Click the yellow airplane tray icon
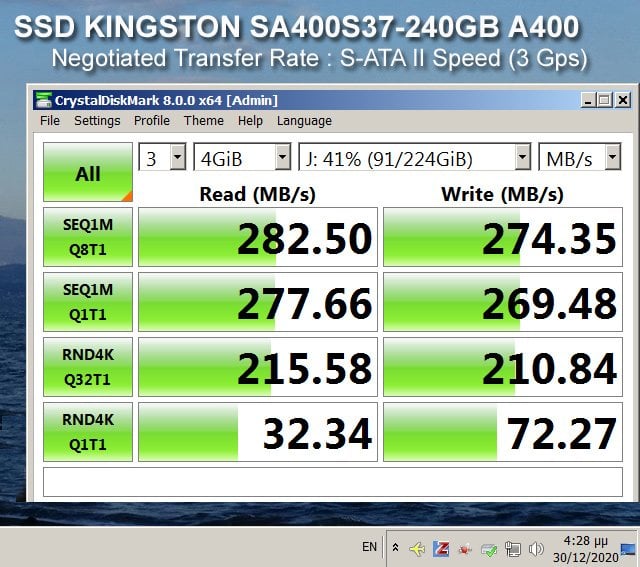Image resolution: width=640 pixels, height=567 pixels. 417,549
